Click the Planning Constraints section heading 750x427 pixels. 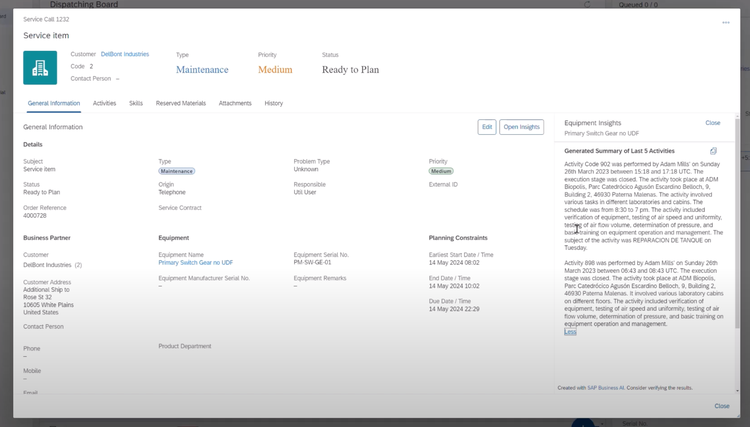[458, 238]
